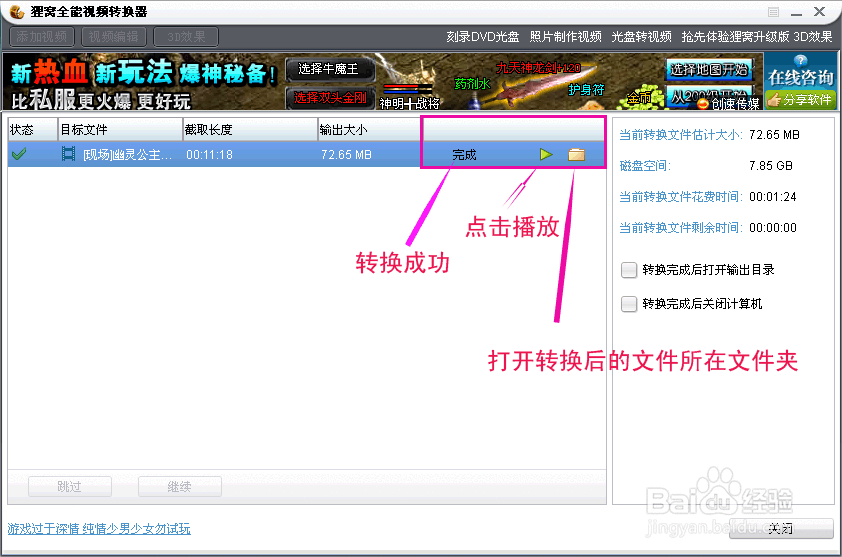The image size is (842, 557).
Task: Open 光盘转视频 link
Action: point(642,37)
